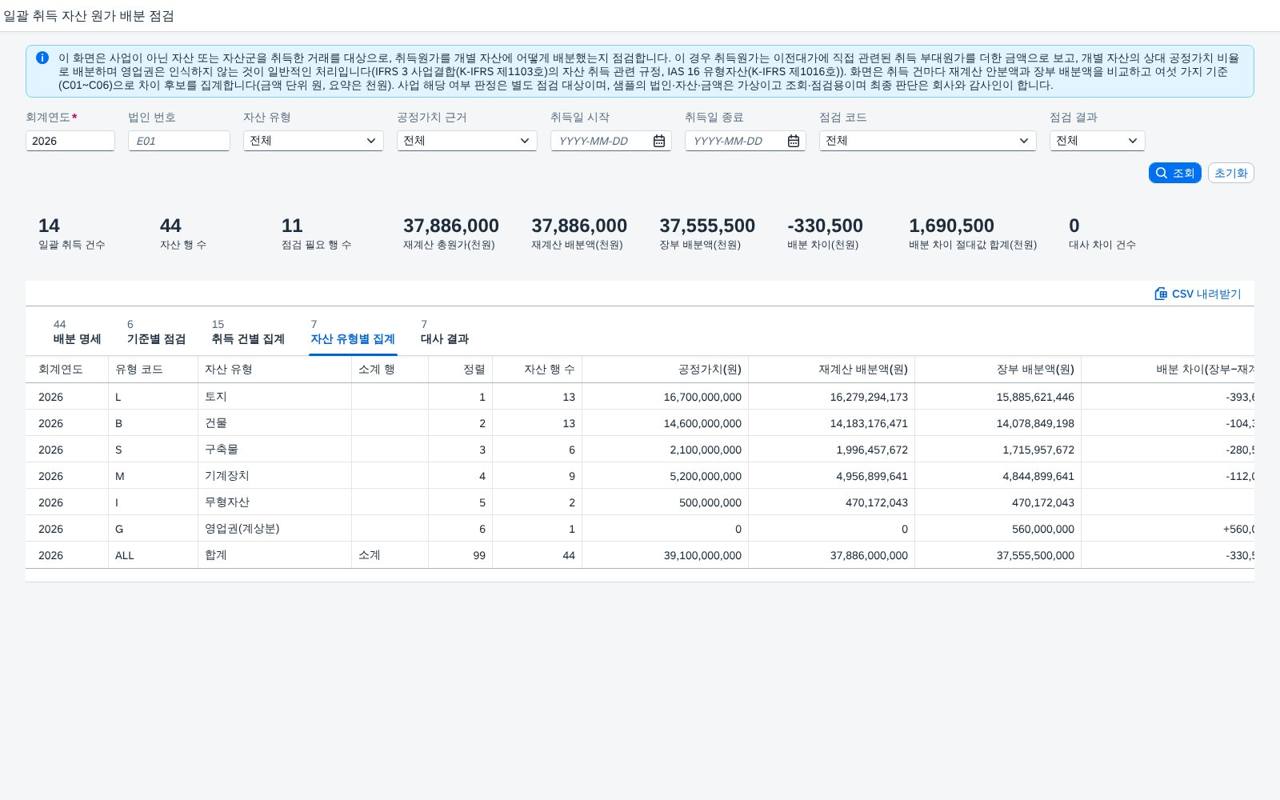
Task: Click the 초기화 reset button
Action: (1231, 173)
